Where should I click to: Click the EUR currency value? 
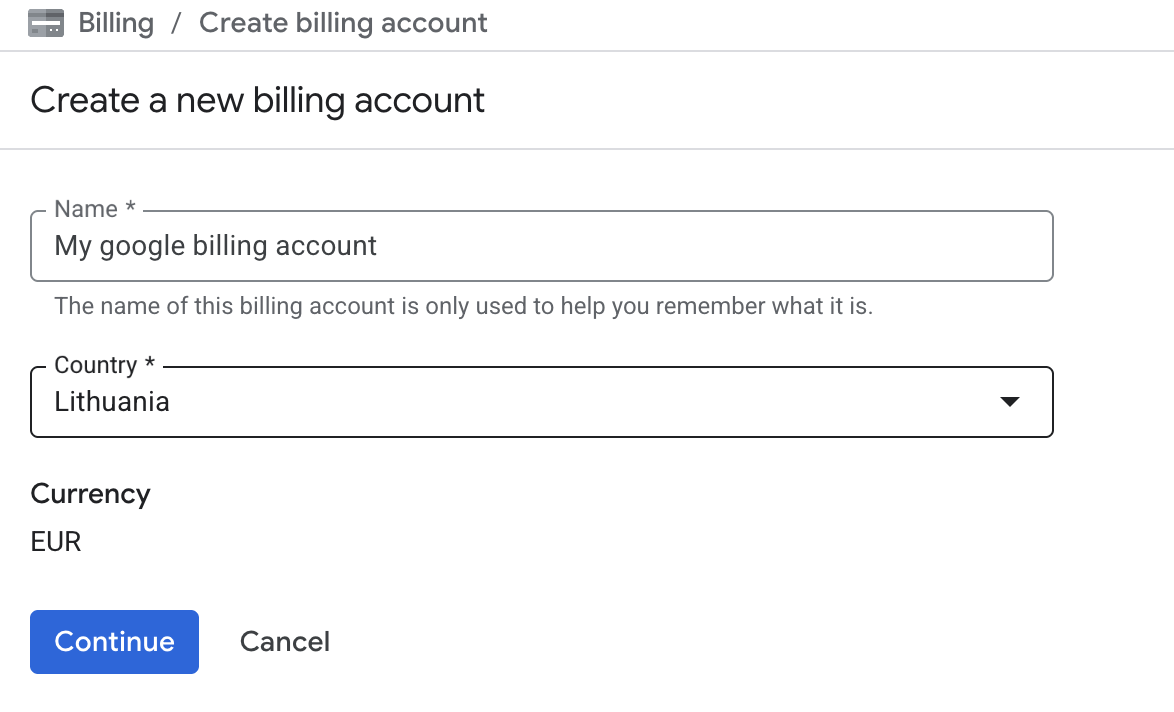click(56, 542)
